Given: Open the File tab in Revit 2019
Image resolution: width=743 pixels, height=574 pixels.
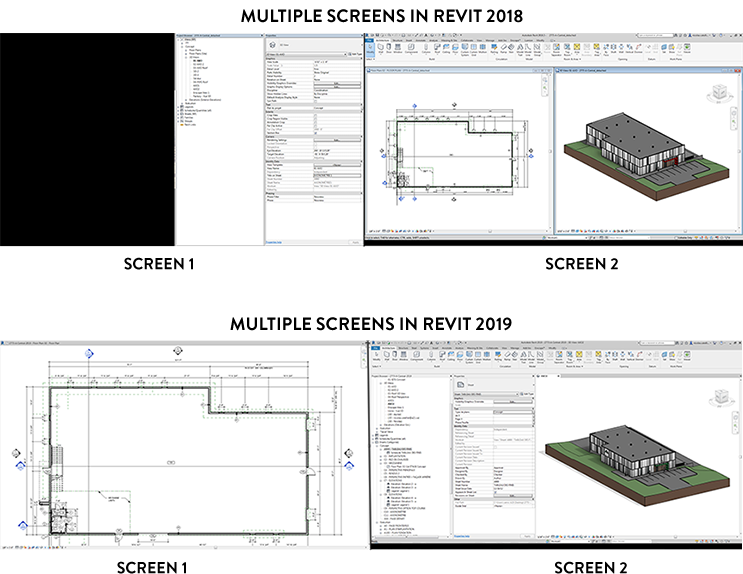Looking at the screenshot, I should pos(375,348).
